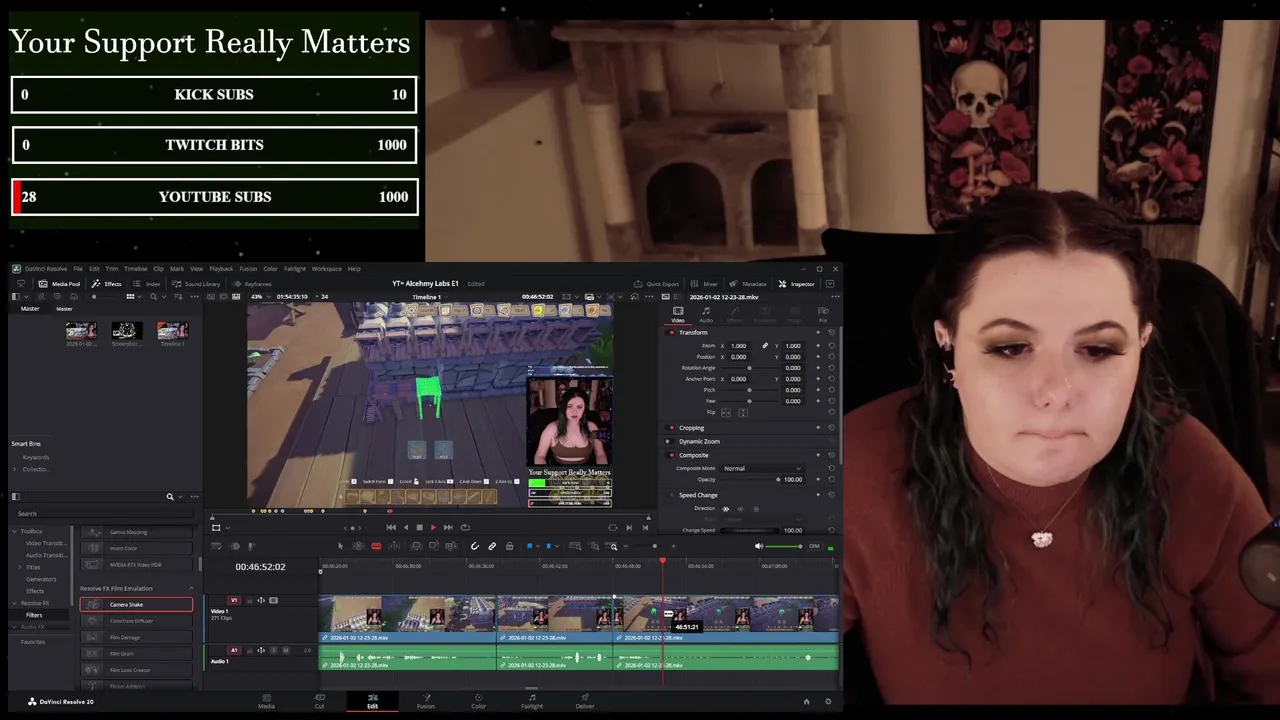
Task: Switch to the Fusion page
Action: point(426,701)
